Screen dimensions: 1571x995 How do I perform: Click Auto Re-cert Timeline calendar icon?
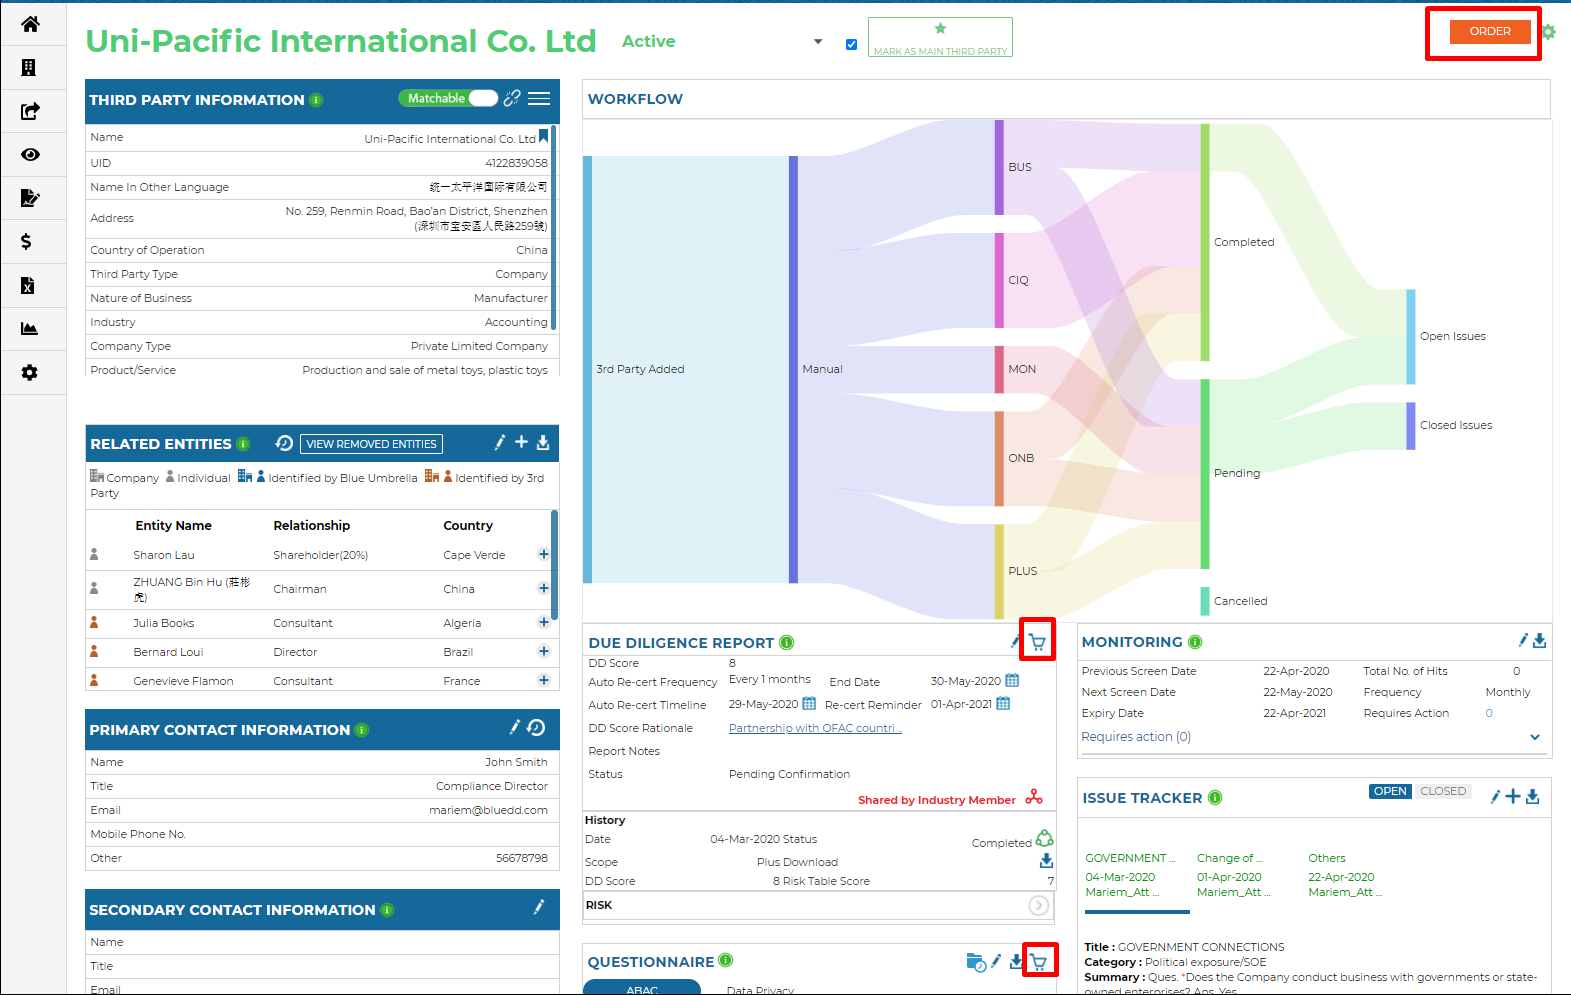(x=809, y=704)
